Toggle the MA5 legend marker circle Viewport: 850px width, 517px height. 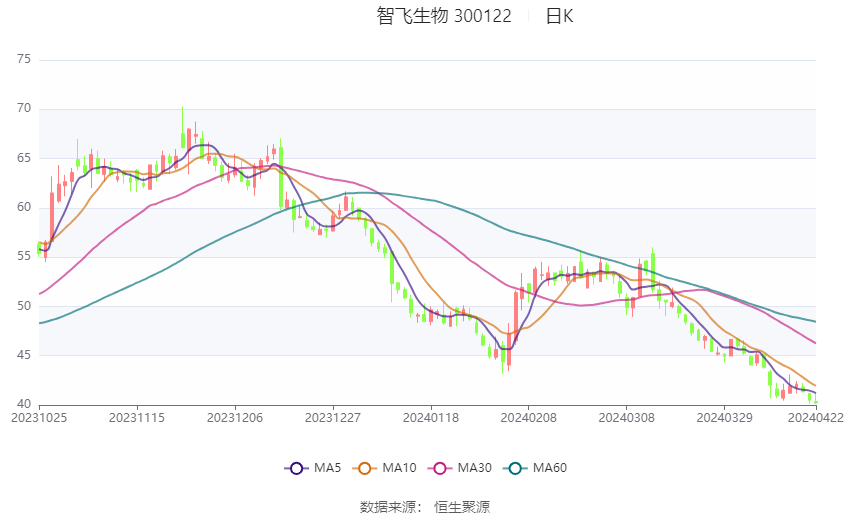pos(295,468)
